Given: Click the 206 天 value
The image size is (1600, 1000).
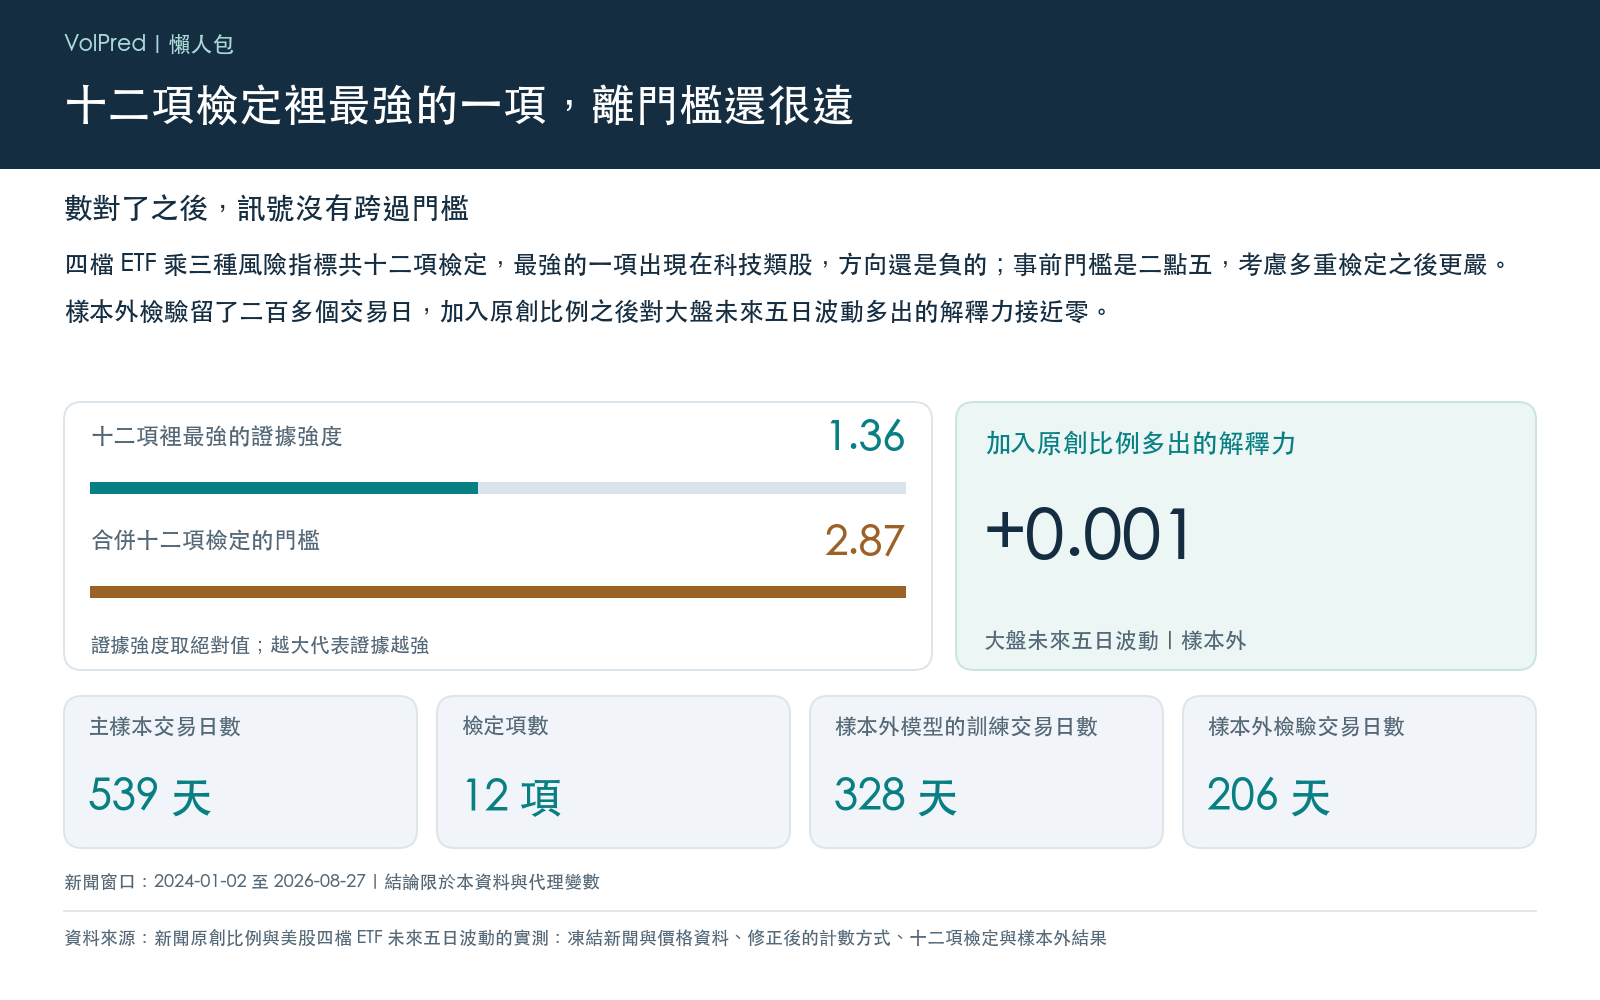Looking at the screenshot, I should click(x=1269, y=796).
